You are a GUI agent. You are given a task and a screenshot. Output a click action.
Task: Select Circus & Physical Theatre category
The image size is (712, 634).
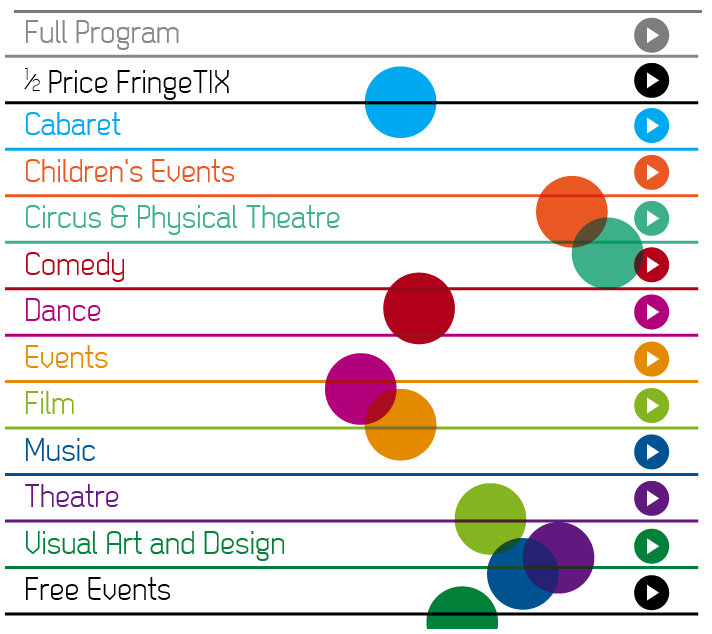point(182,219)
